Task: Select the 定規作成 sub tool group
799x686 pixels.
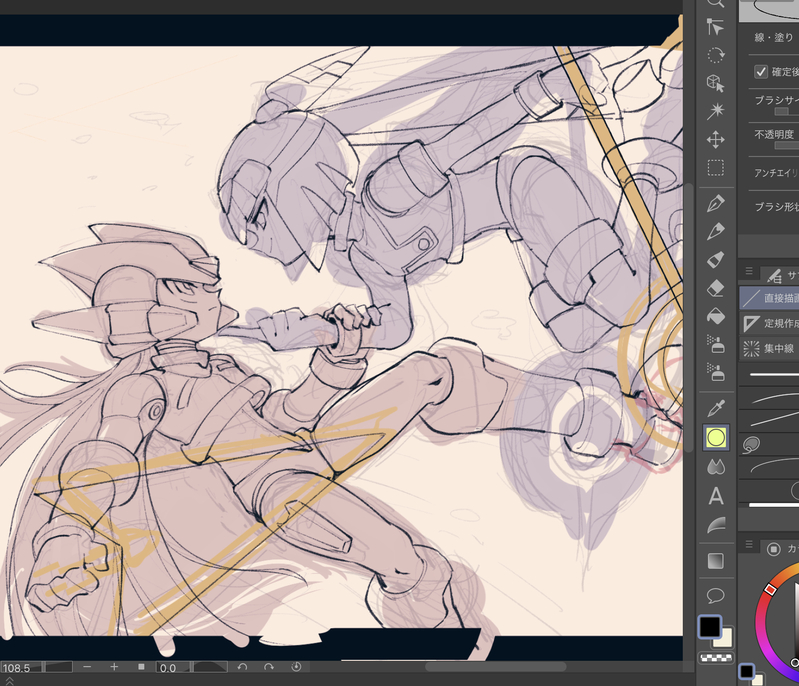Action: click(x=769, y=323)
